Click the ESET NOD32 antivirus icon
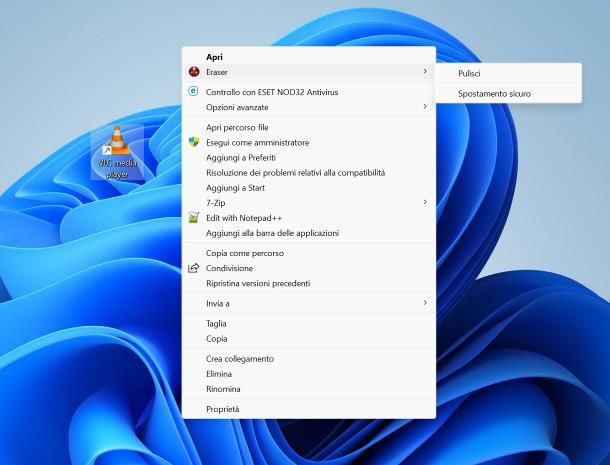Image resolution: width=610 pixels, height=465 pixels. (x=193, y=91)
